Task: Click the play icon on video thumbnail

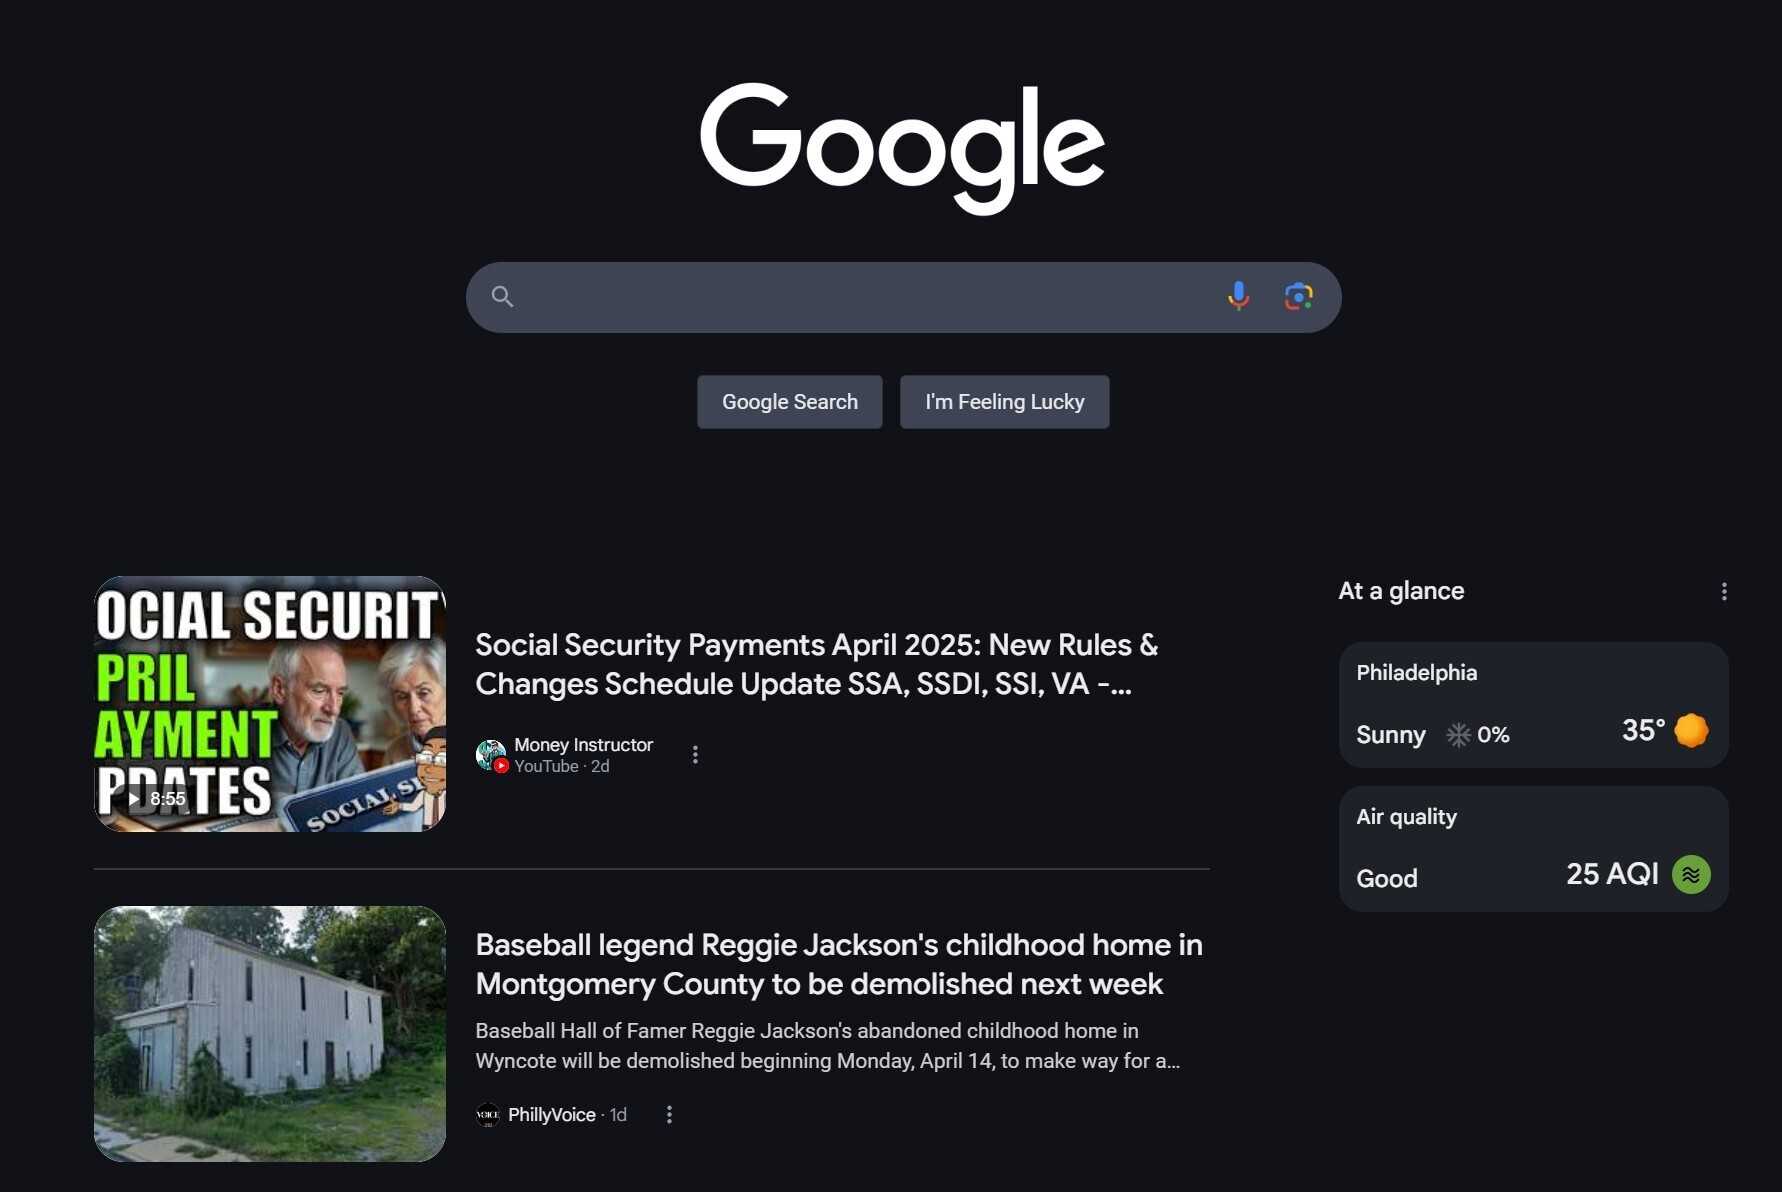Action: point(134,798)
